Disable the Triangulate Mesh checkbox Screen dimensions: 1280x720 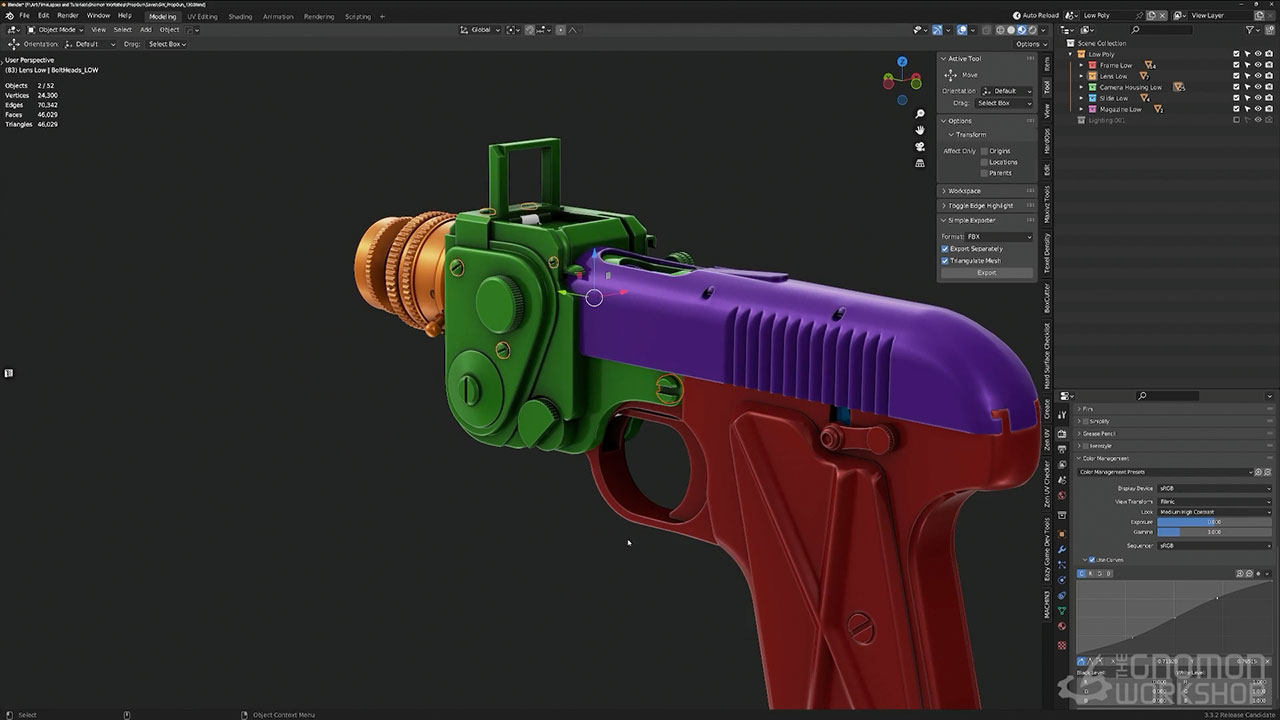pyautogui.click(x=945, y=261)
